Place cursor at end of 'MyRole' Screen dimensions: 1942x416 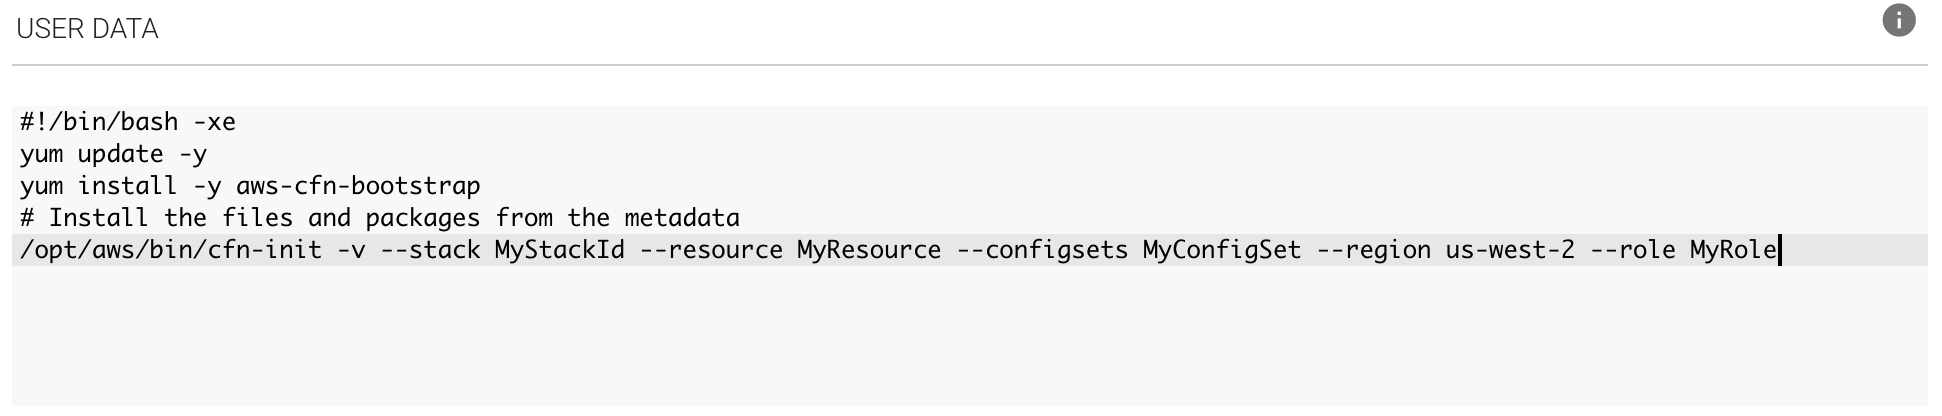(1778, 250)
